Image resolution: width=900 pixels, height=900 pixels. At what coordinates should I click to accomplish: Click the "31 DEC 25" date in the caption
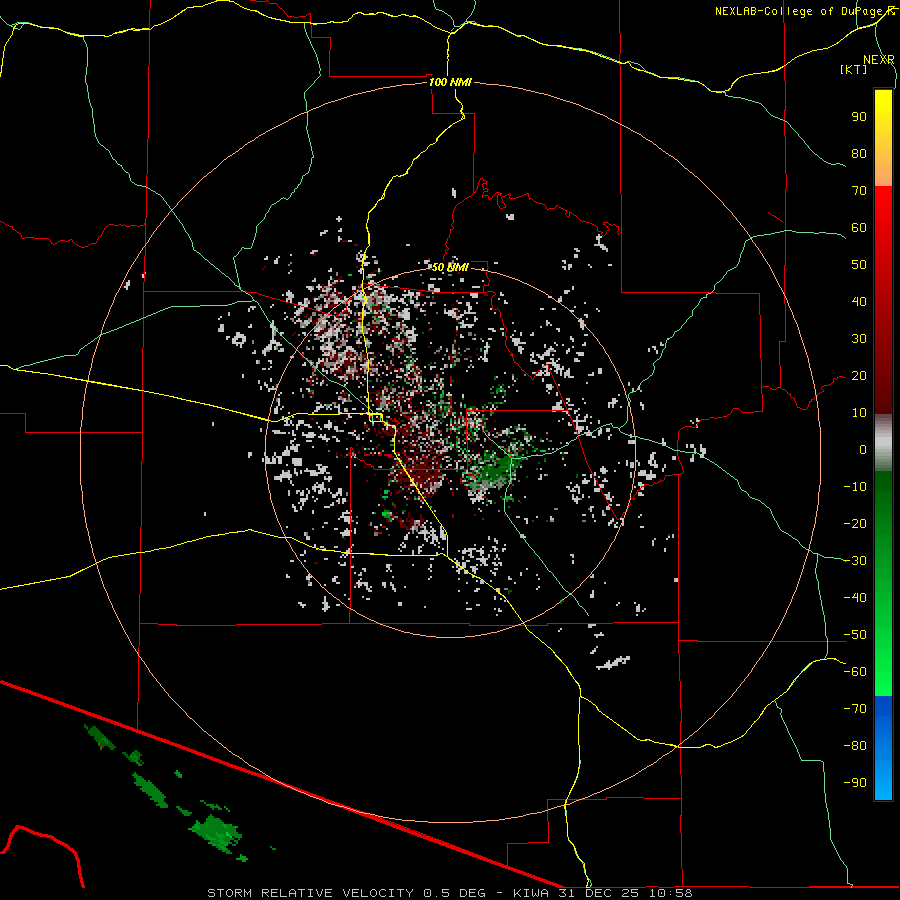click(x=599, y=893)
